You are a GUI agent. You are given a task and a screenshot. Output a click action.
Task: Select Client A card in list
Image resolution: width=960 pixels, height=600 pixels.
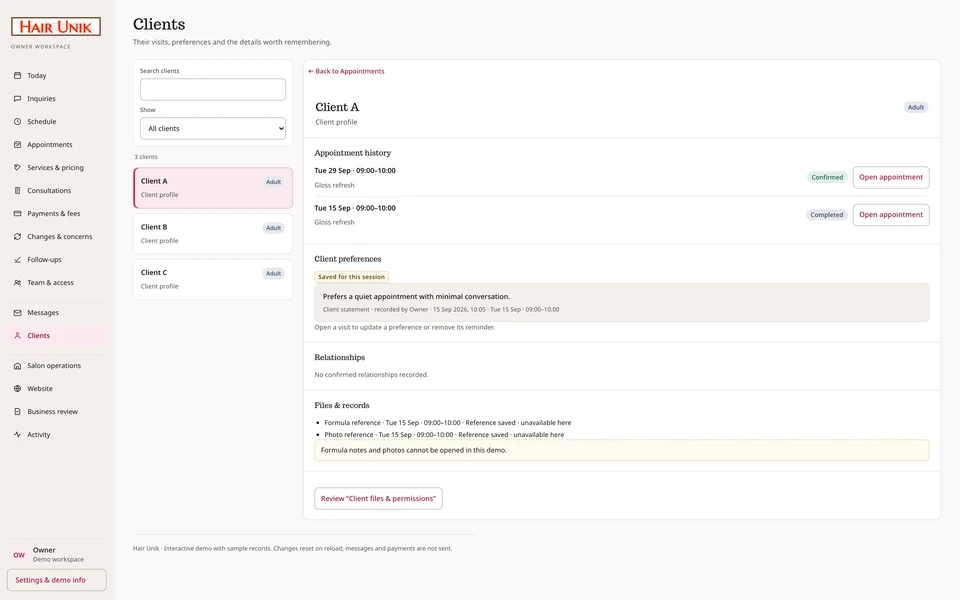[x=212, y=188]
